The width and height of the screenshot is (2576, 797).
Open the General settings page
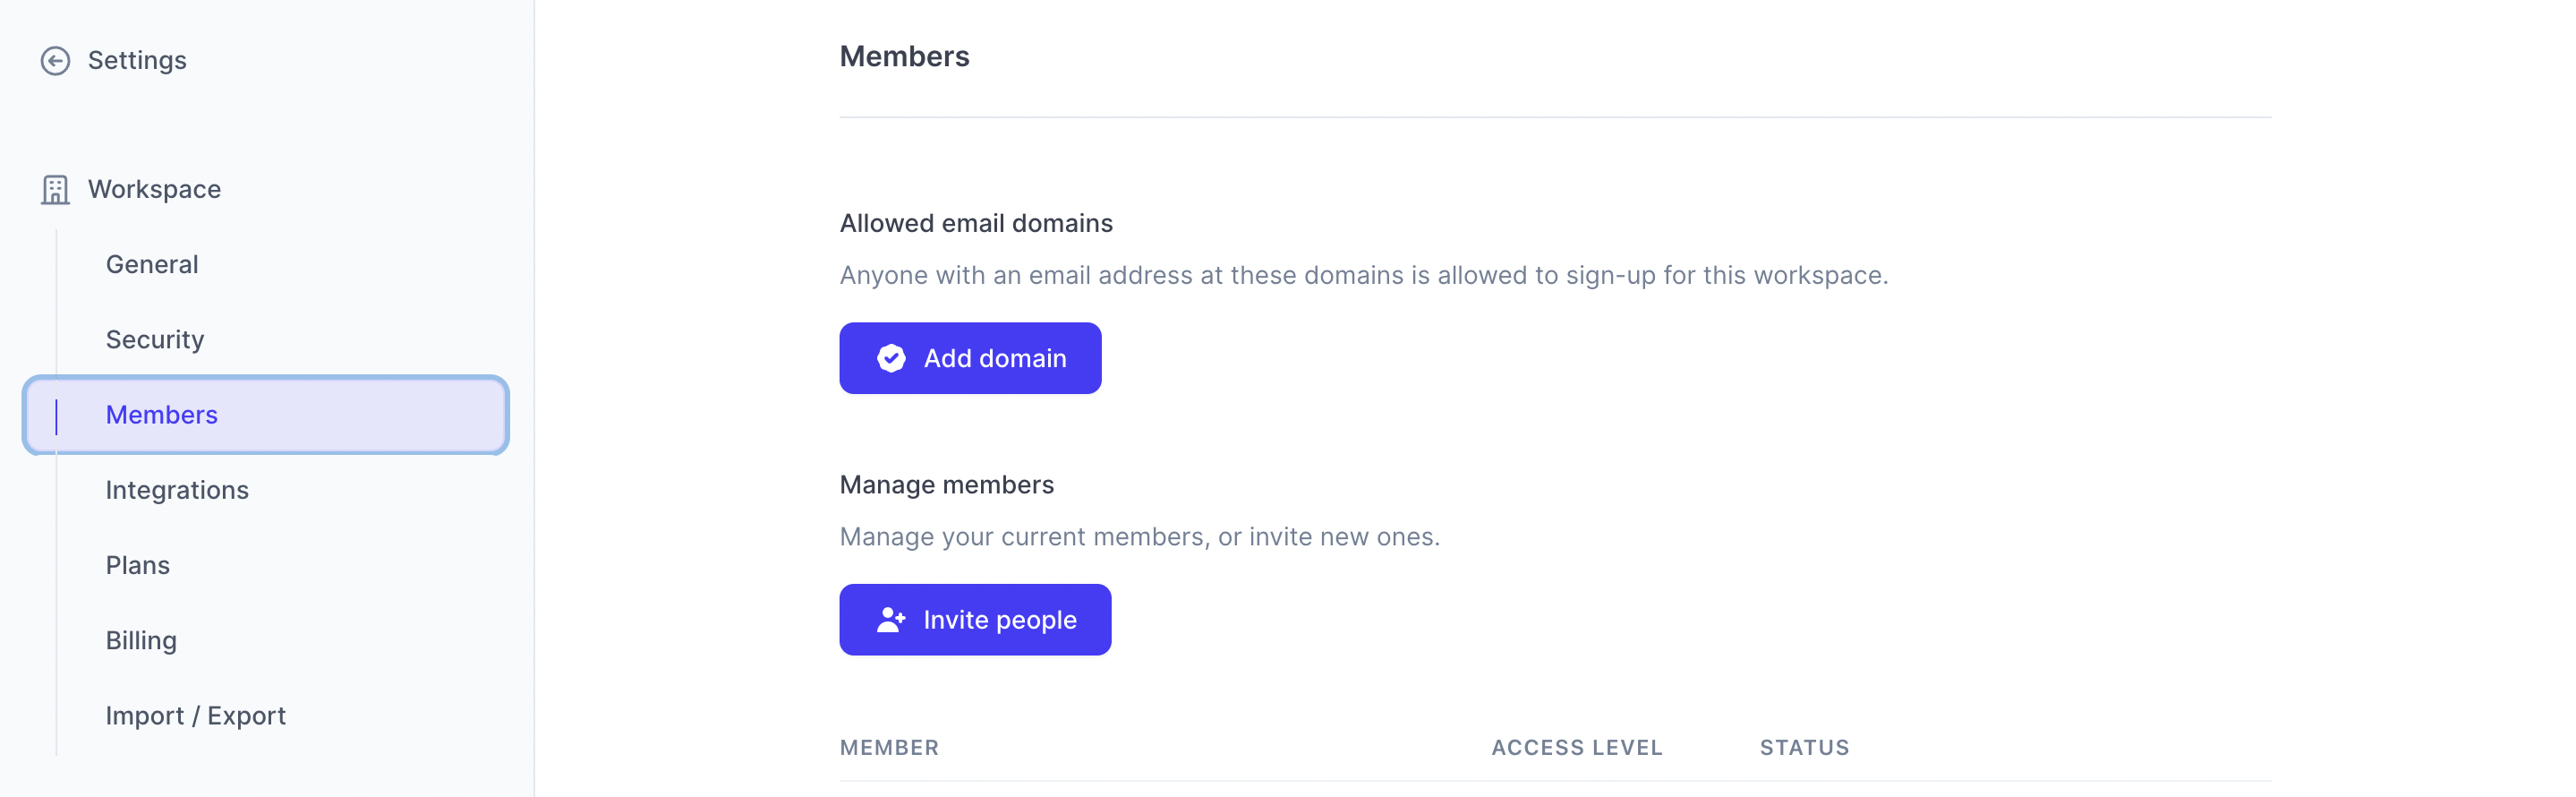pos(152,265)
